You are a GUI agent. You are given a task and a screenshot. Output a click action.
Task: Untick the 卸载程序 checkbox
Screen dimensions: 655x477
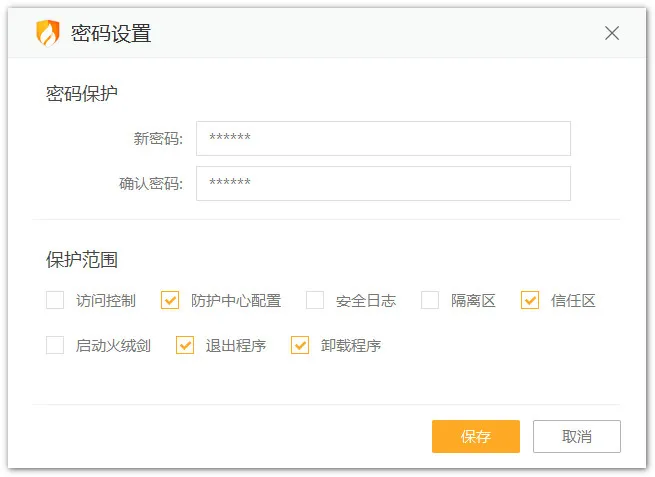(x=300, y=346)
